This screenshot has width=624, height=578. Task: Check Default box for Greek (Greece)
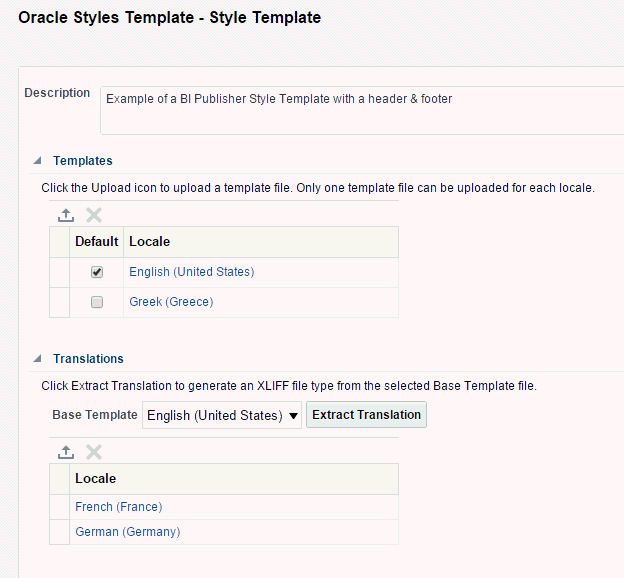97,302
